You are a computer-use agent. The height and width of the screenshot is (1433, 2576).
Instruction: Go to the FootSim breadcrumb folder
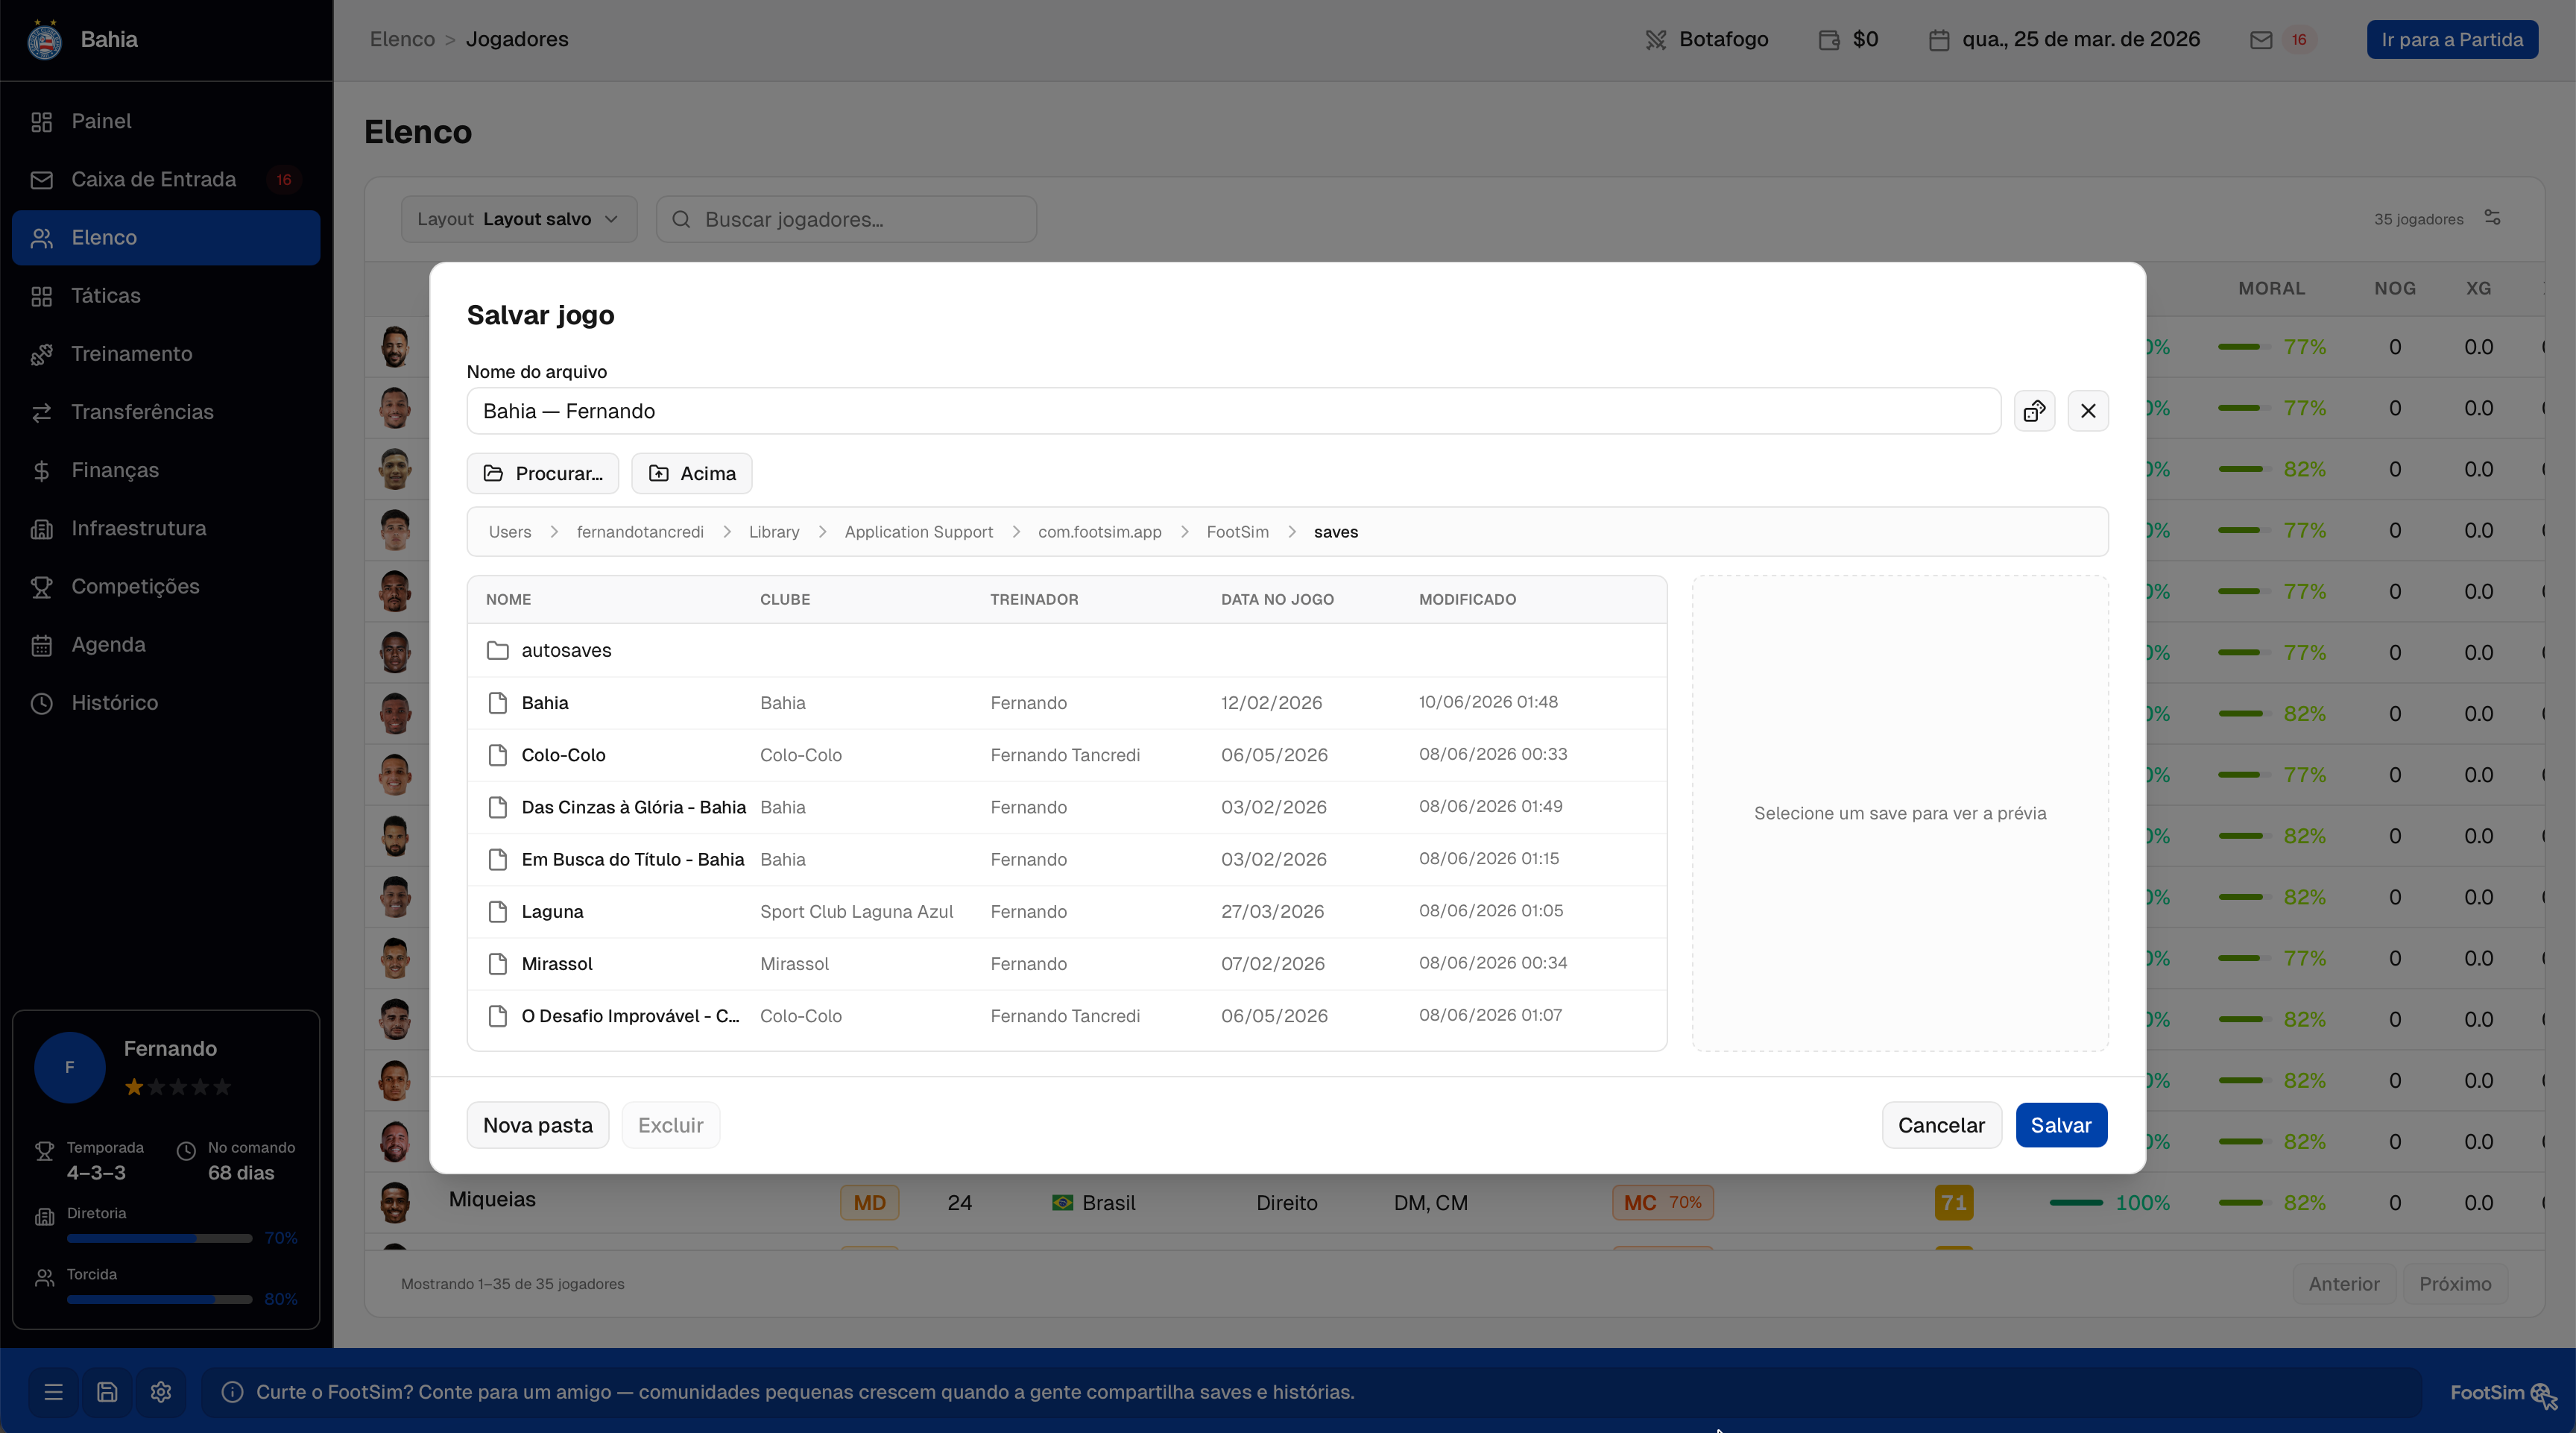[1237, 532]
